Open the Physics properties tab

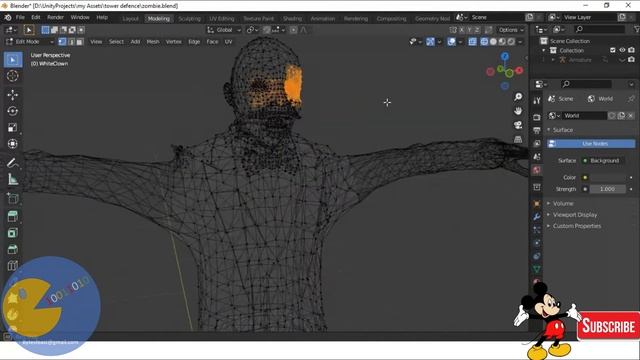pos(537,243)
